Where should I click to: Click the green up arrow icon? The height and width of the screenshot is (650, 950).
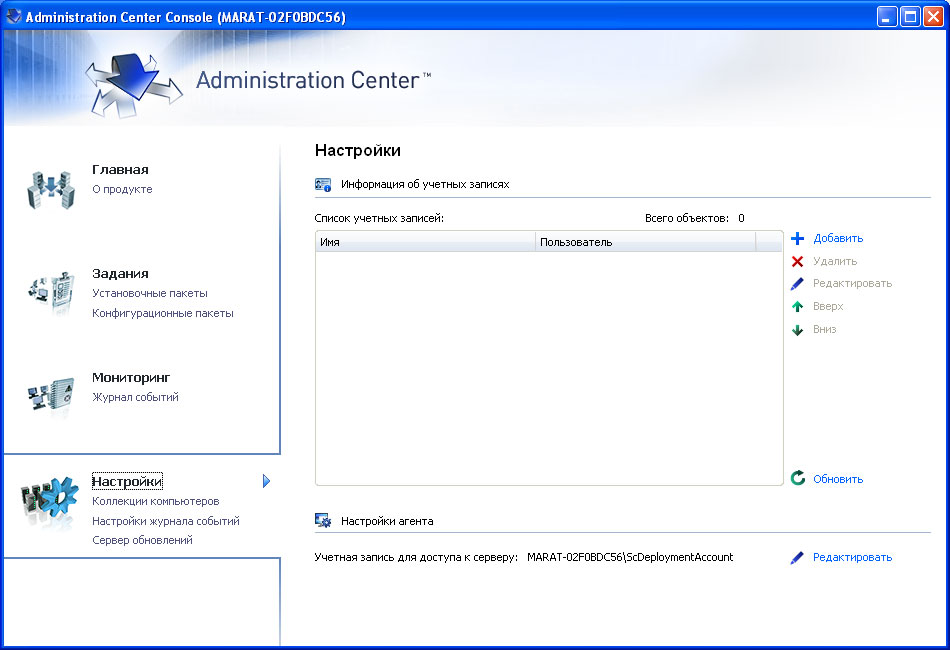797,307
